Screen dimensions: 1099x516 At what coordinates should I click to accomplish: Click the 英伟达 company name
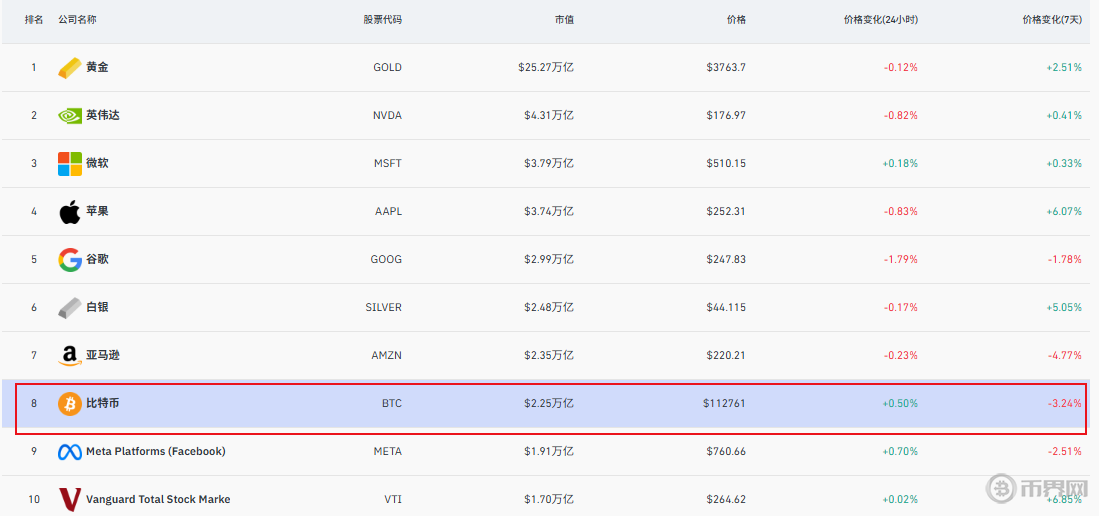(x=103, y=116)
